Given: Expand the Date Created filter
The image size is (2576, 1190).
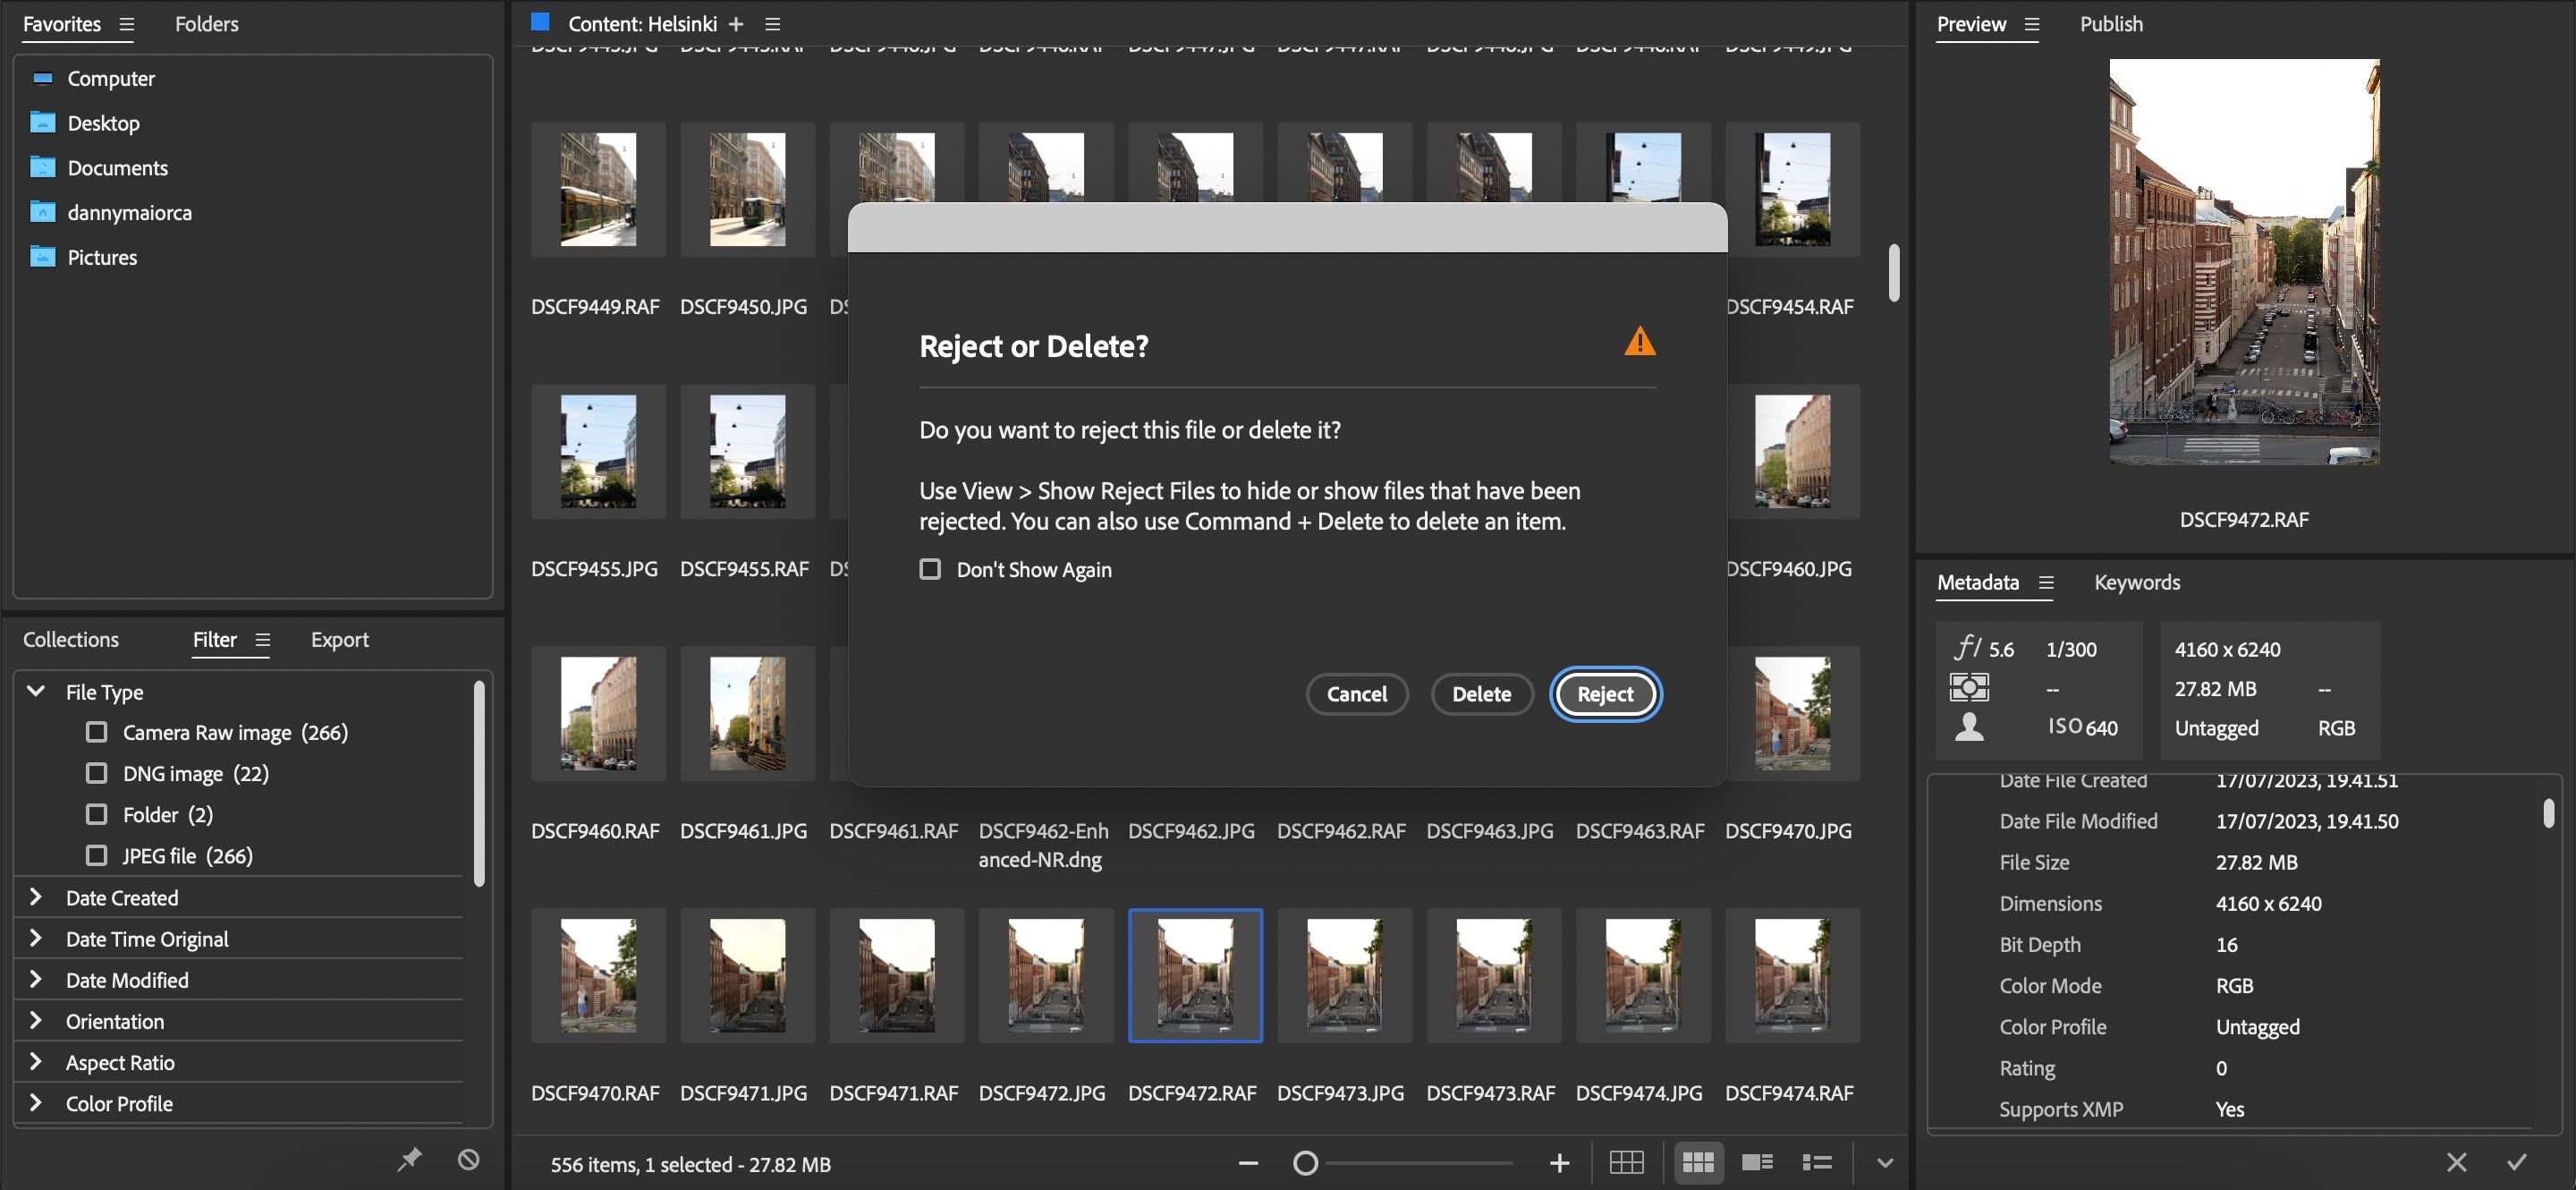Looking at the screenshot, I should point(36,897).
